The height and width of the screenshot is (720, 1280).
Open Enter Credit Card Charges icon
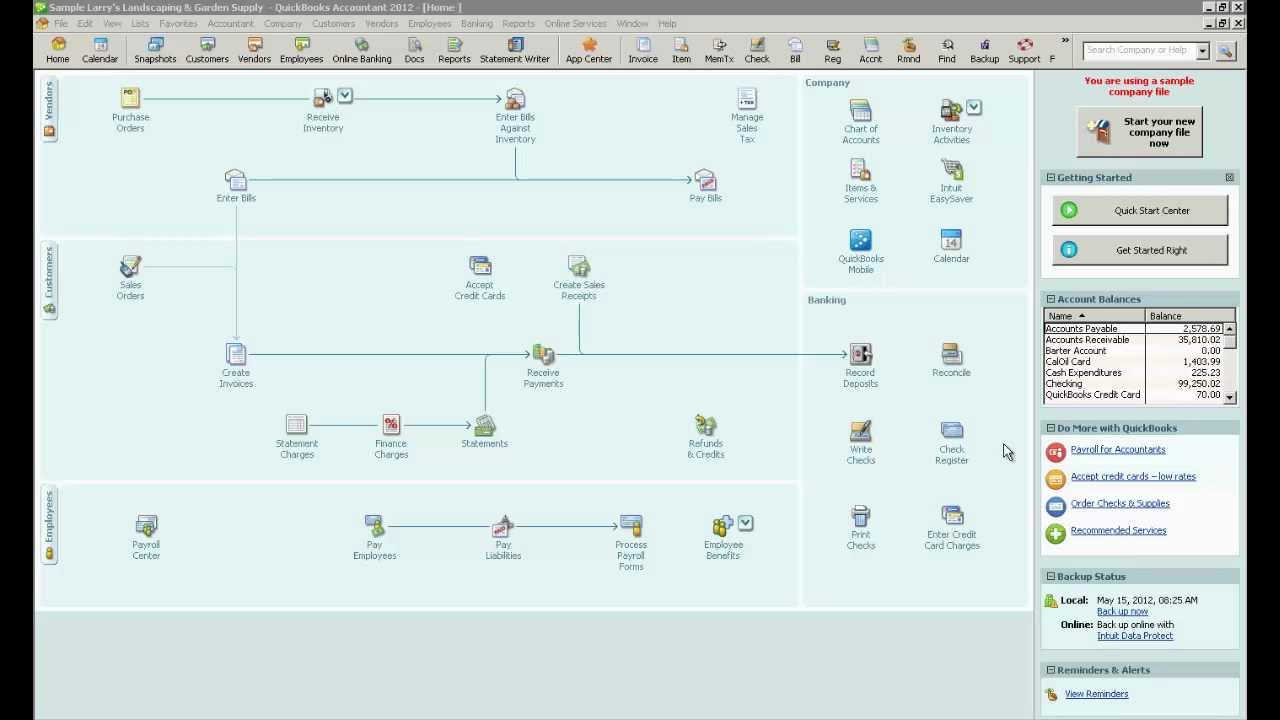pos(951,516)
